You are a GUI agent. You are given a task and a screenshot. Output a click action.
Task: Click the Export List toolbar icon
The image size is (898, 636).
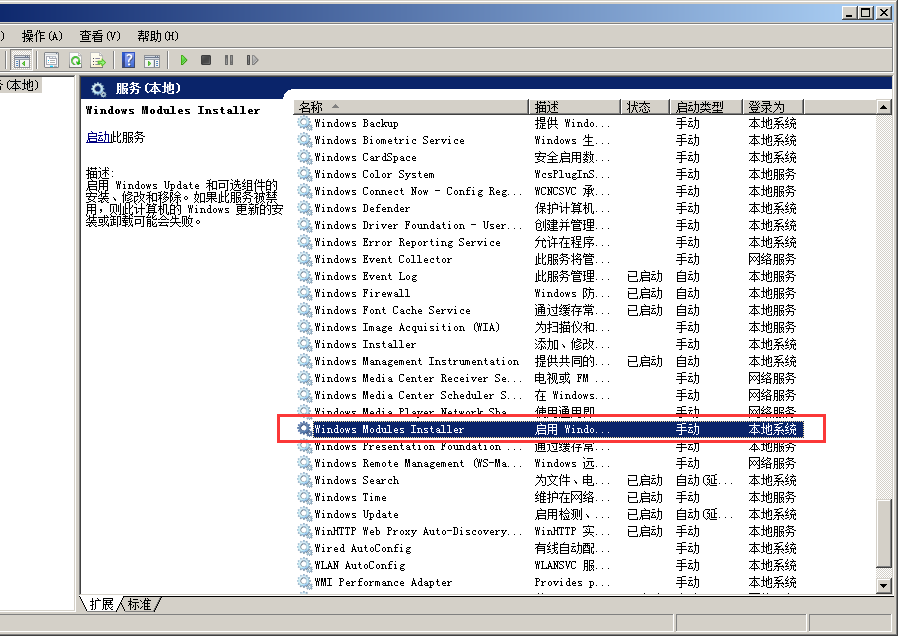(98, 61)
